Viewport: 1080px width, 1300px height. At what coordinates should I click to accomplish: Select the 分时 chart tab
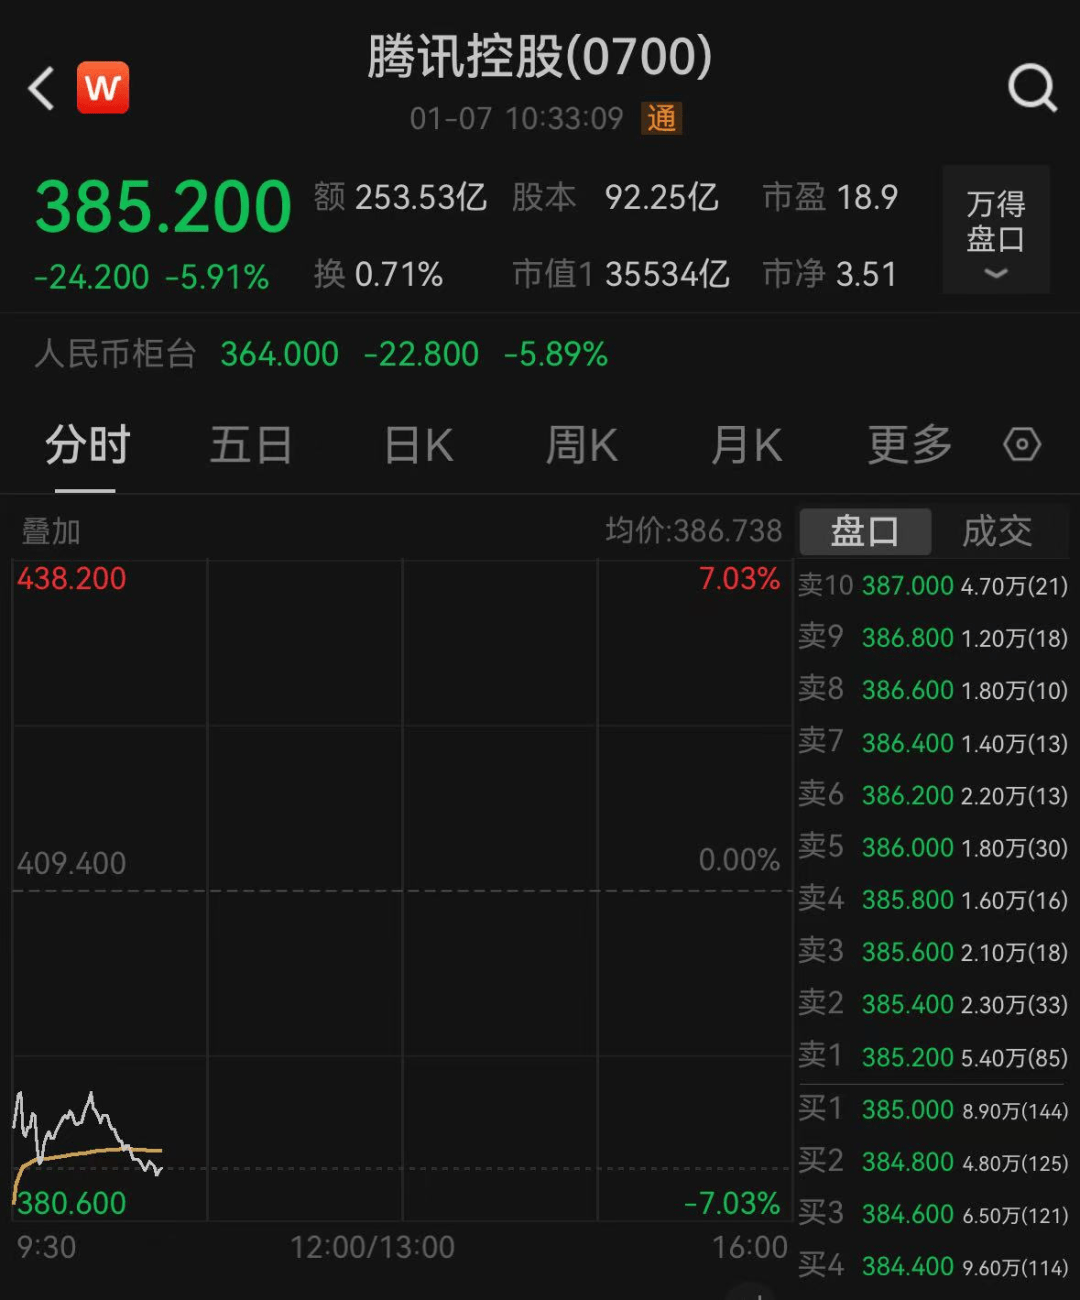87,445
